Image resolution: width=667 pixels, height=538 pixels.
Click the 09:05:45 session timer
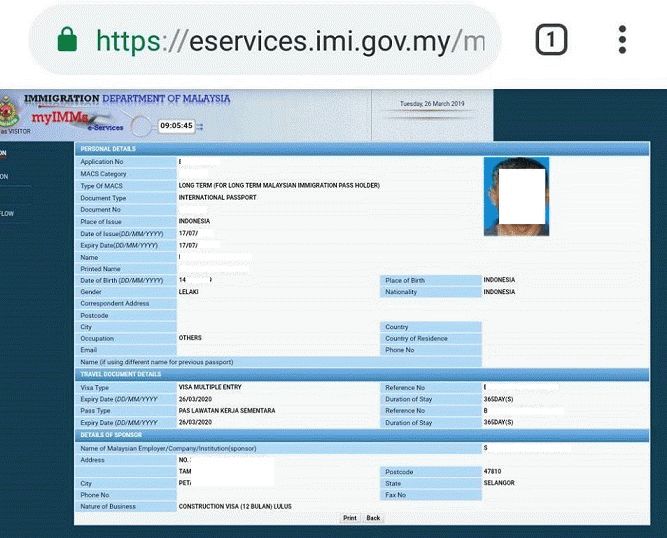(176, 126)
